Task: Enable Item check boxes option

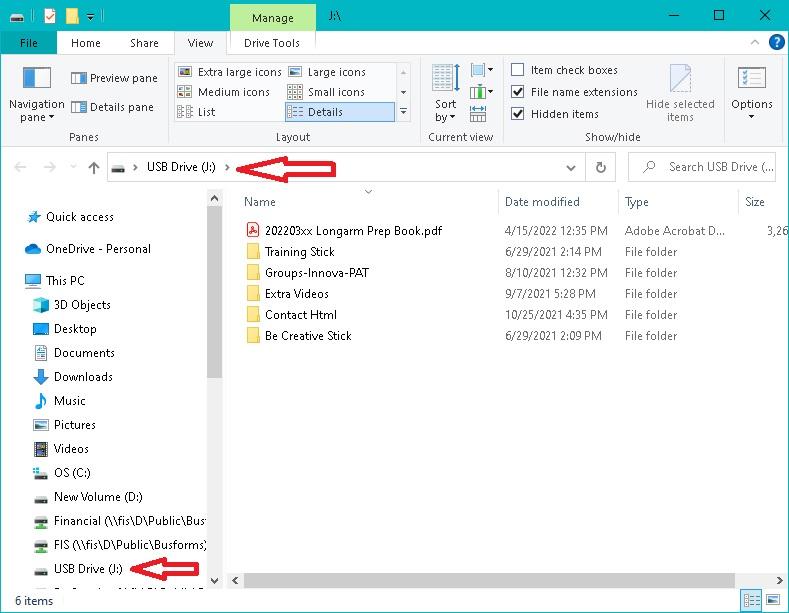Action: [518, 70]
